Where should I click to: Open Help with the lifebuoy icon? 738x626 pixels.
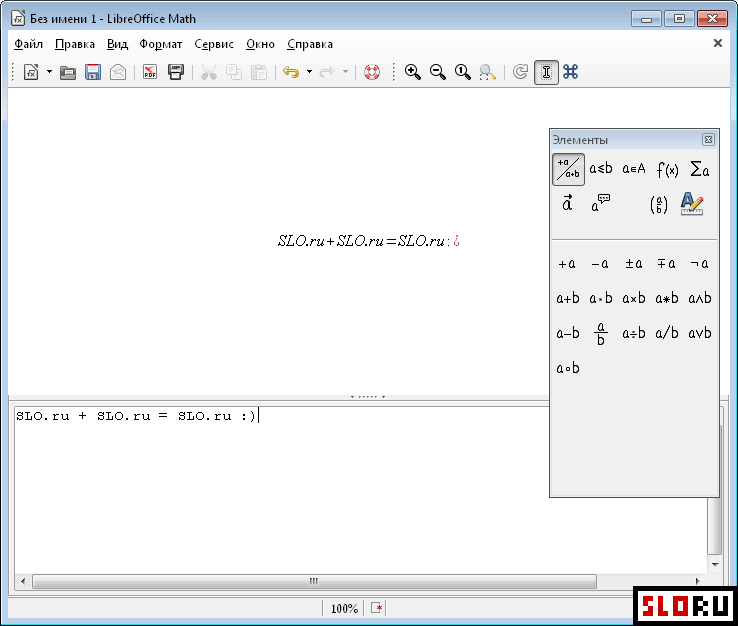(x=372, y=72)
